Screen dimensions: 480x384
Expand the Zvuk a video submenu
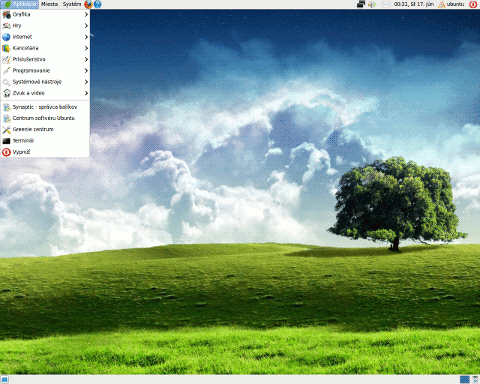coord(45,93)
